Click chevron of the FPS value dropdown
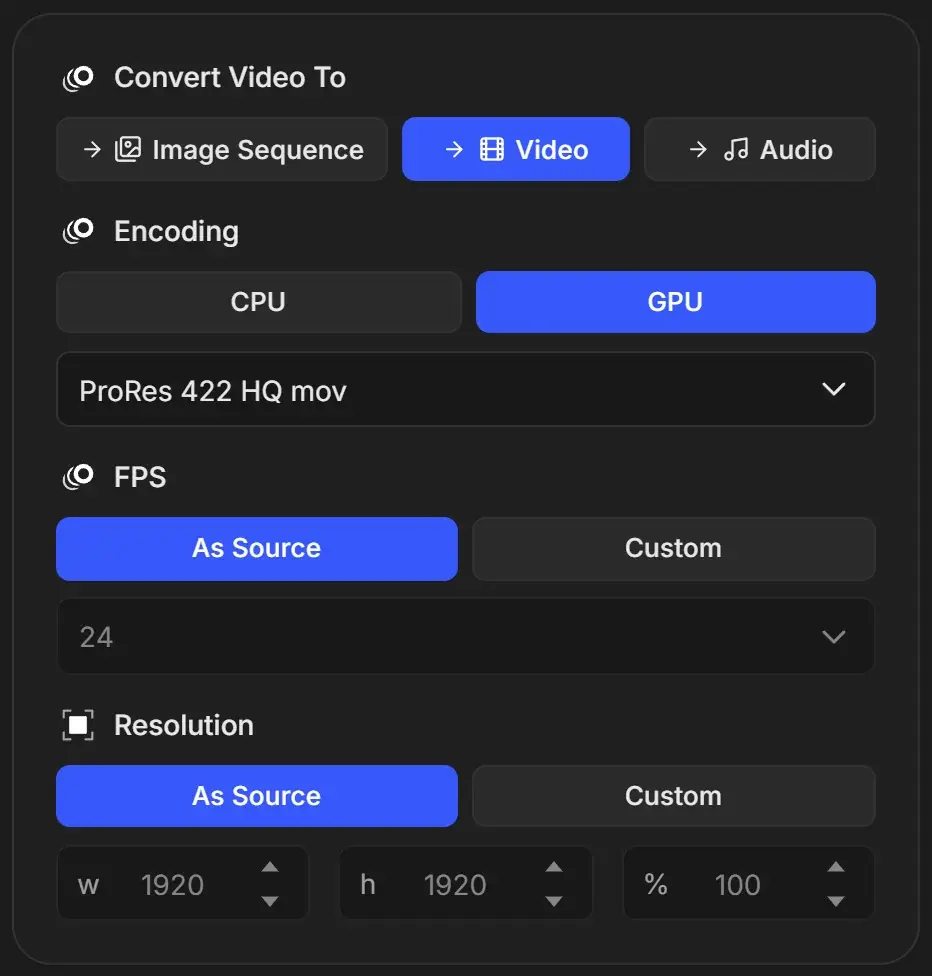Screen dimensions: 932x976 click(834, 637)
